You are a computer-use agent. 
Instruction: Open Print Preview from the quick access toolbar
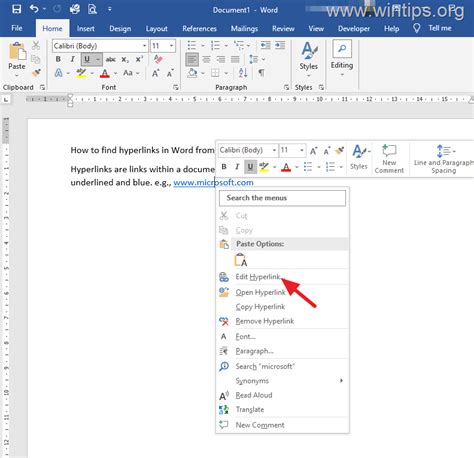92,9
